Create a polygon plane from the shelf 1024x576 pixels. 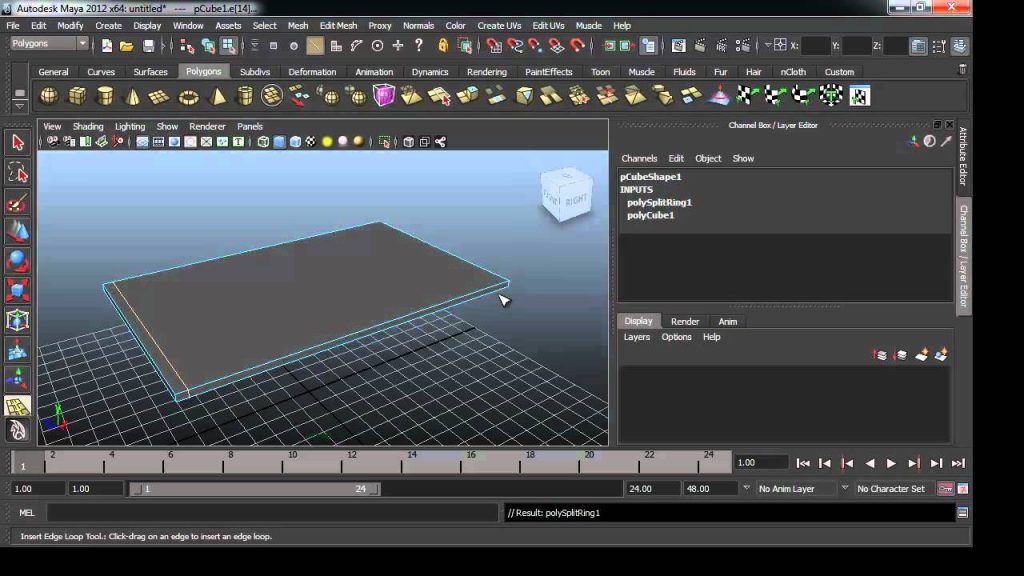click(159, 96)
